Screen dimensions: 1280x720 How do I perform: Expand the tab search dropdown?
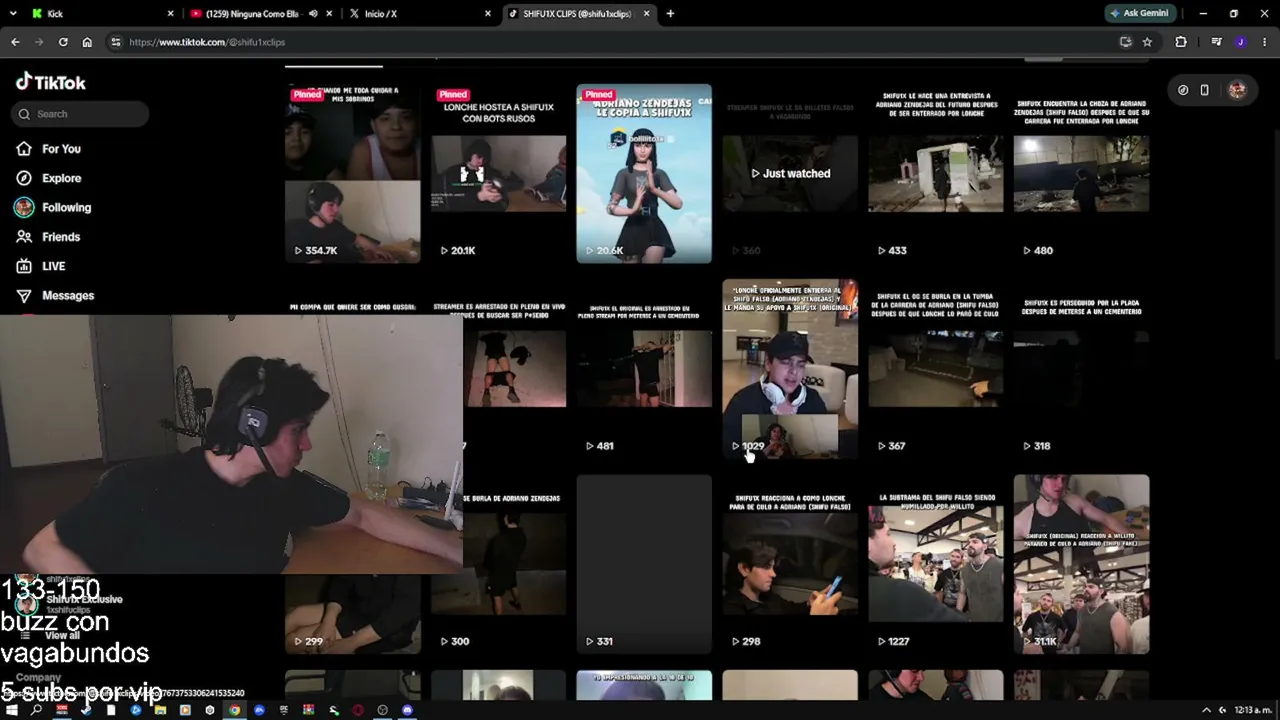[12, 14]
